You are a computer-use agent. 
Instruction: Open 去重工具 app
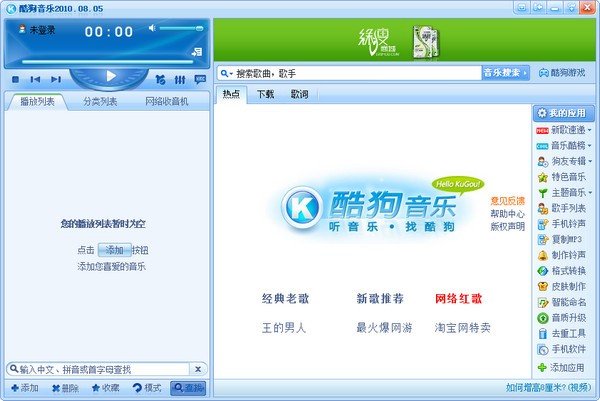click(562, 334)
